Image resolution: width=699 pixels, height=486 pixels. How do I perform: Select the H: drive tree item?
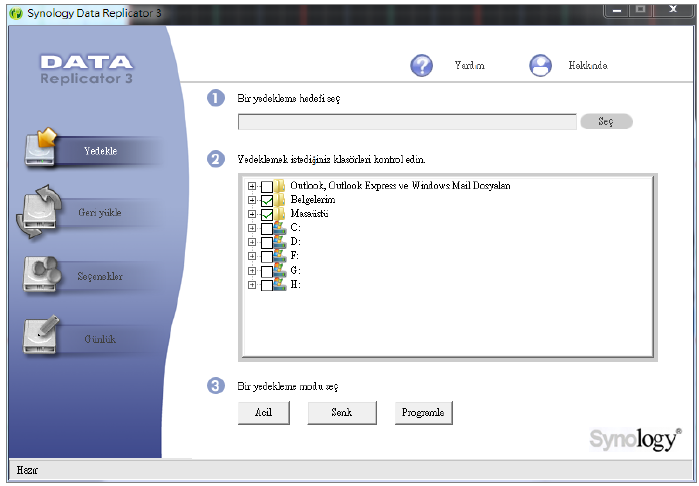coord(296,285)
